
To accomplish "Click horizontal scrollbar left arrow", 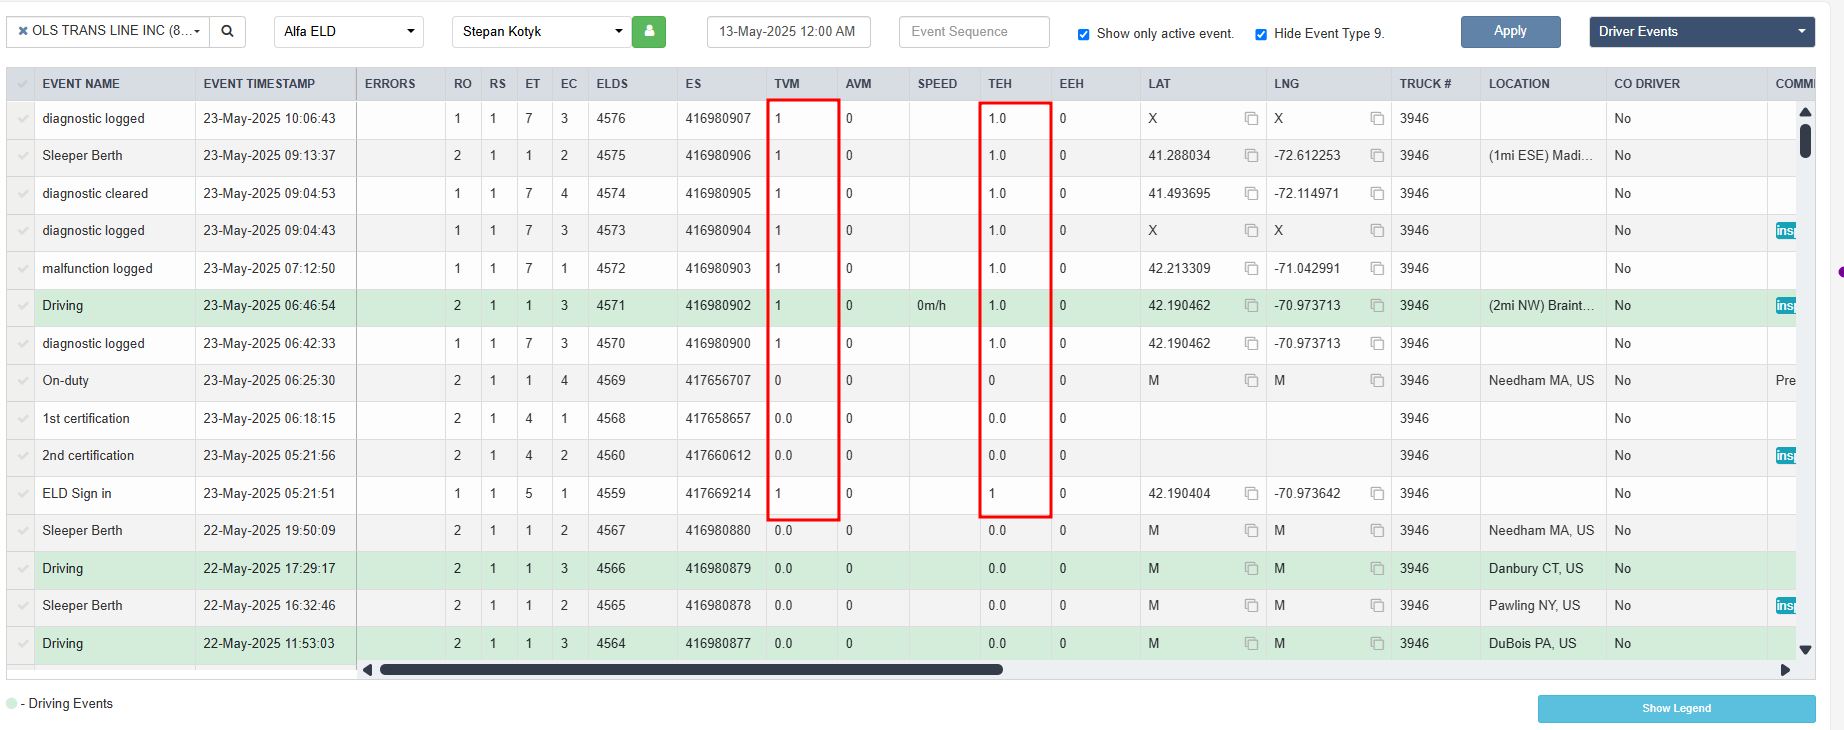I will click(367, 670).
